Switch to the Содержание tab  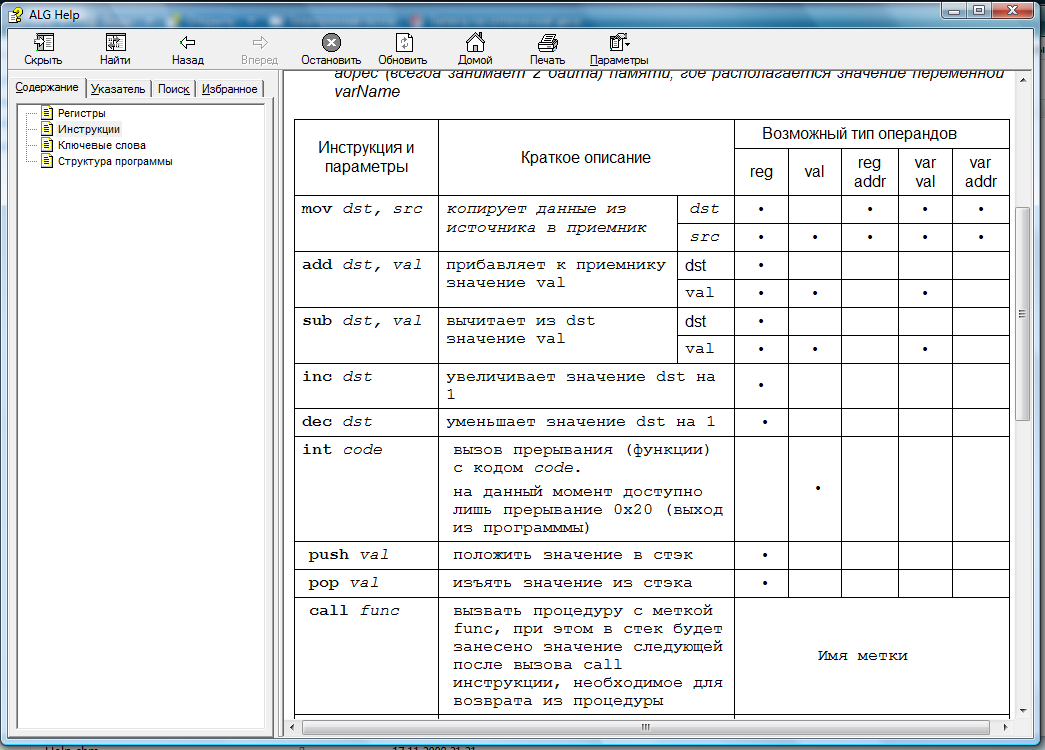point(47,87)
